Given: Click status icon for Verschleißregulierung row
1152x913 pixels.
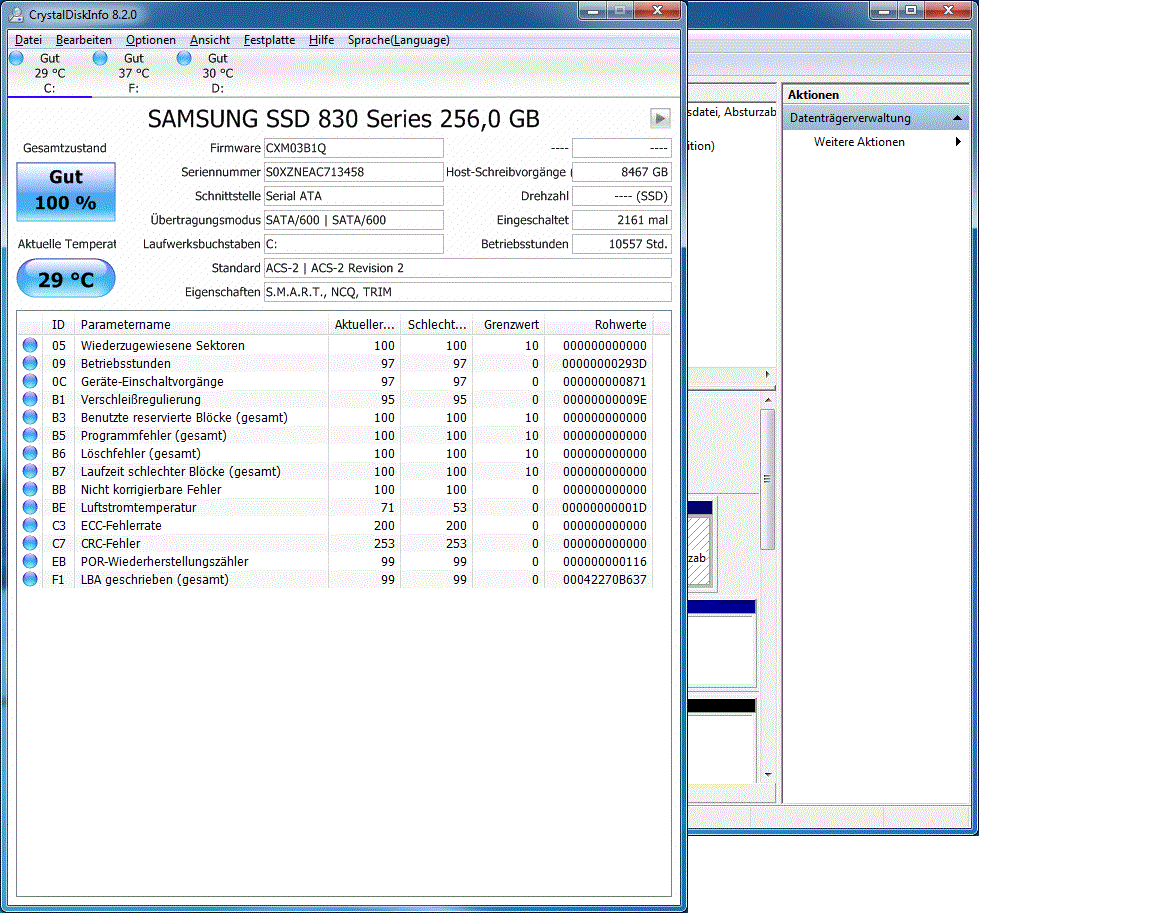Looking at the screenshot, I should [30, 399].
